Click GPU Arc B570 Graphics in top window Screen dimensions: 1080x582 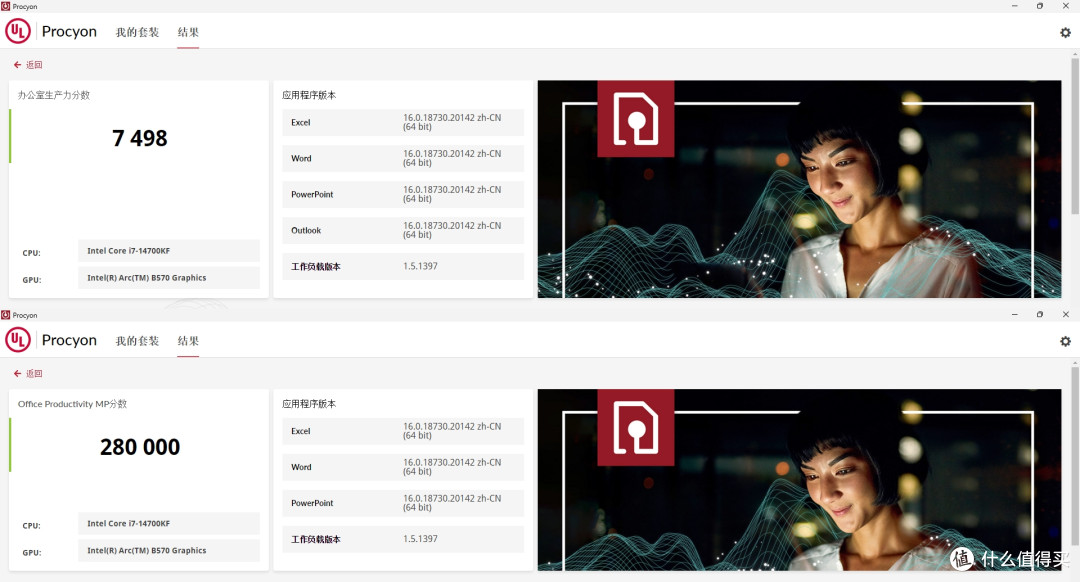[169, 278]
